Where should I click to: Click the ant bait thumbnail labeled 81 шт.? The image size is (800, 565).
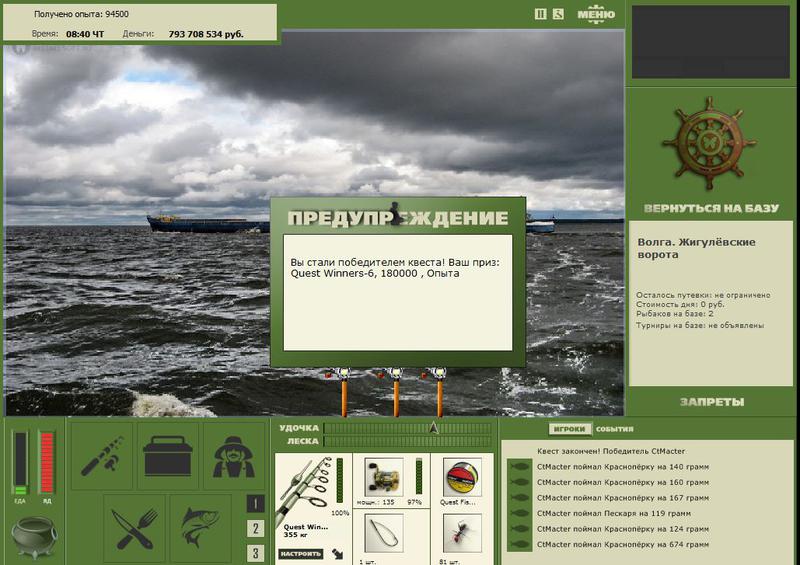tap(462, 534)
